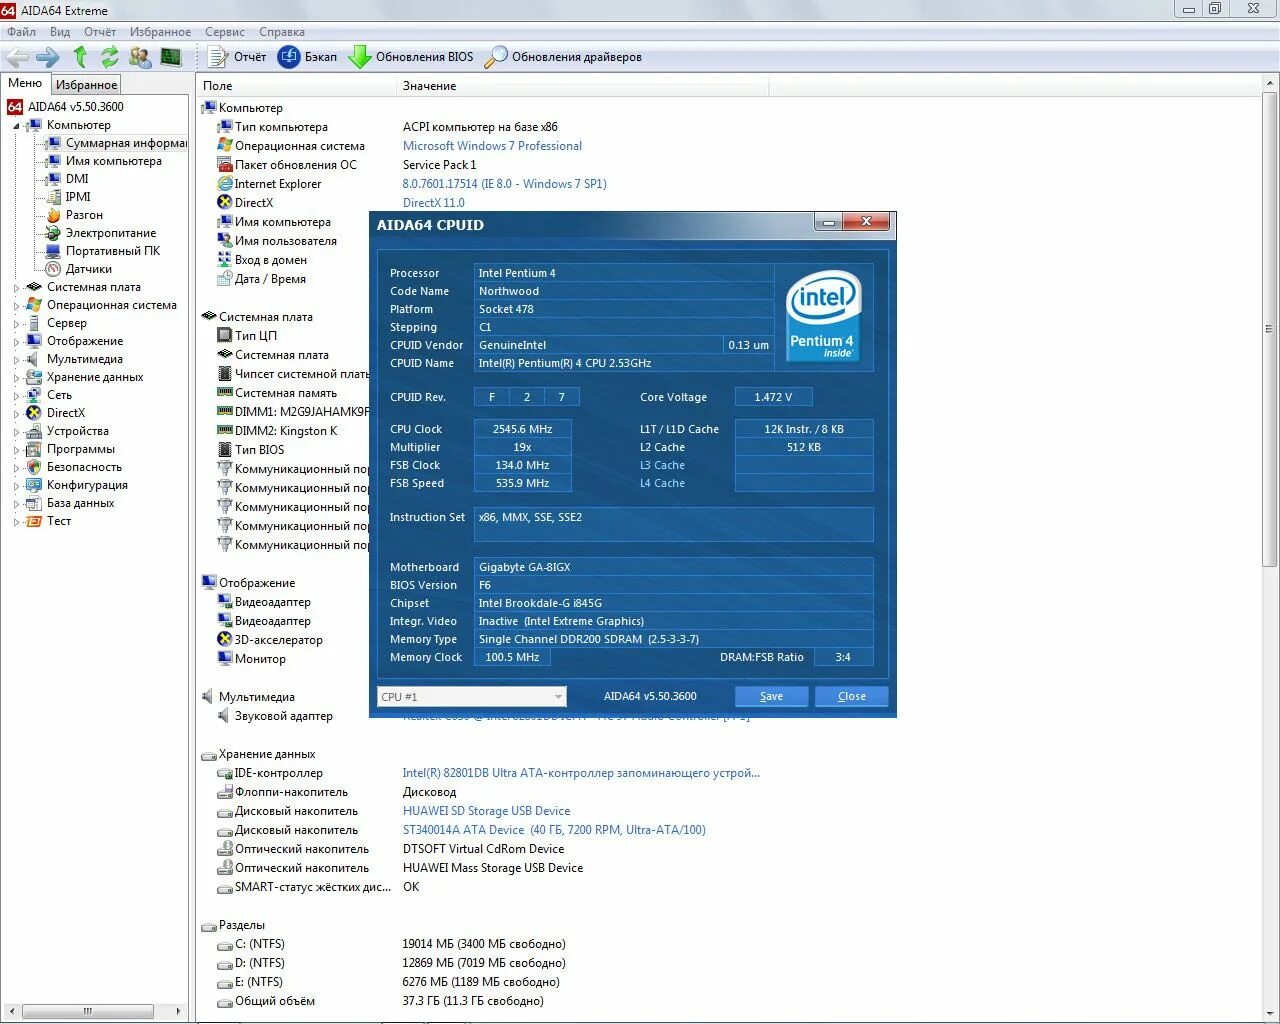
Task: Expand the Операционная система tree node
Action: point(16,306)
